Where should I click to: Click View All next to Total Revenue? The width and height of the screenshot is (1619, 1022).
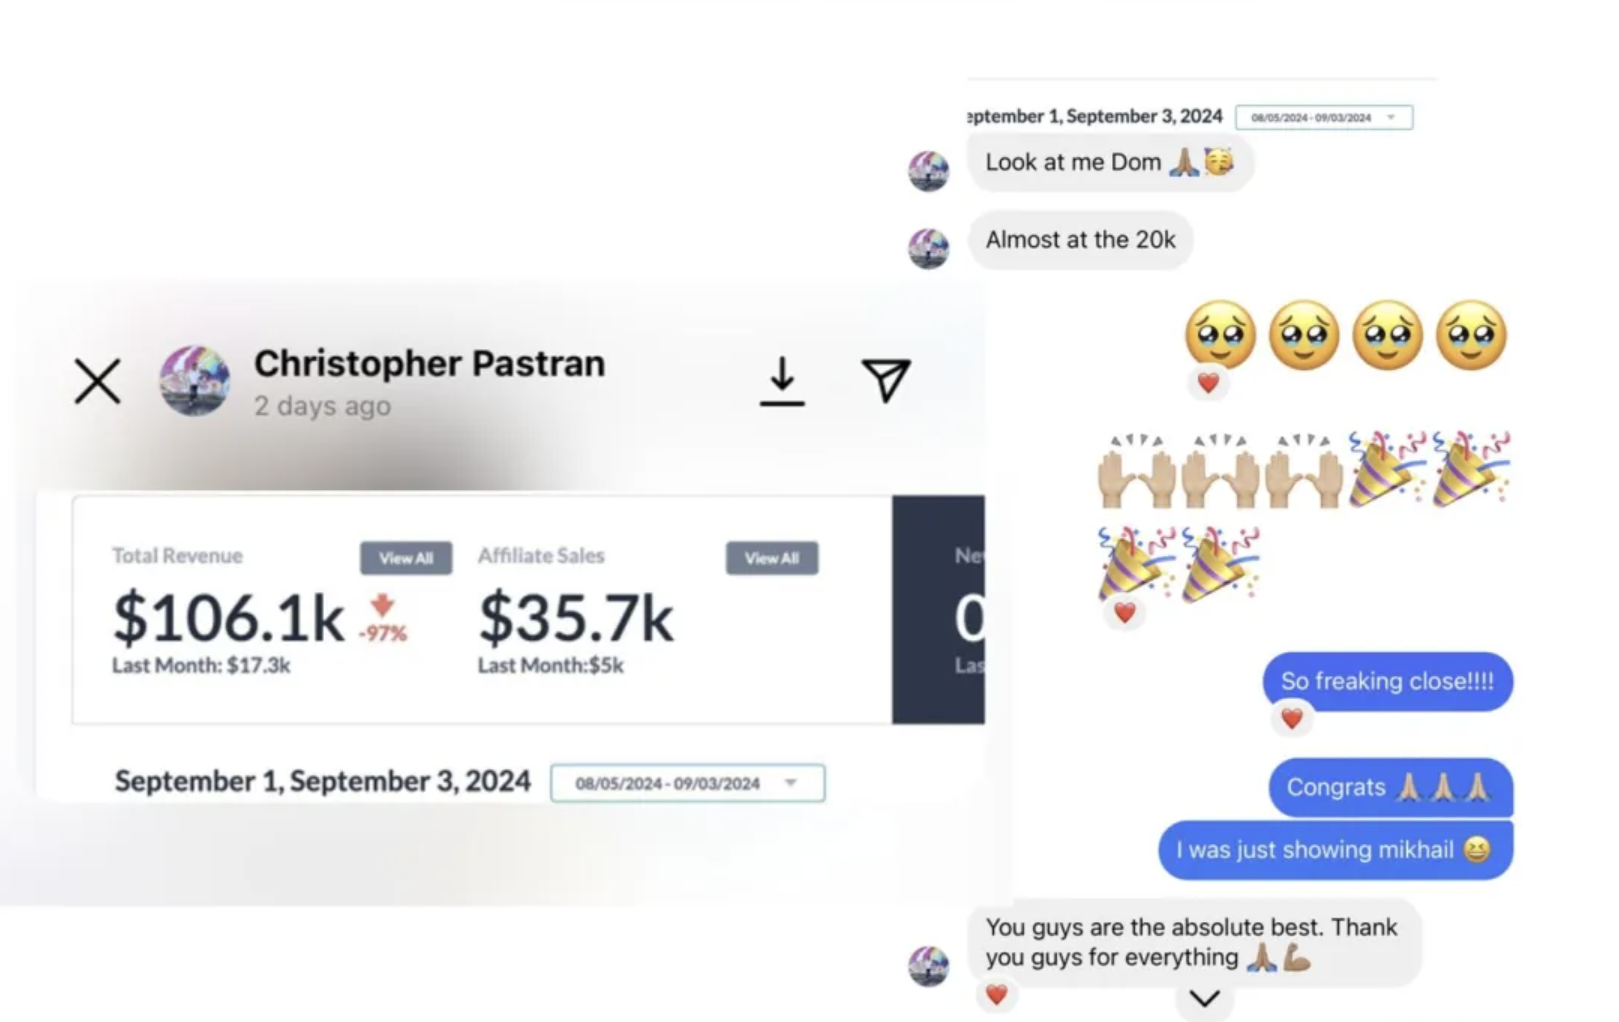pos(406,558)
